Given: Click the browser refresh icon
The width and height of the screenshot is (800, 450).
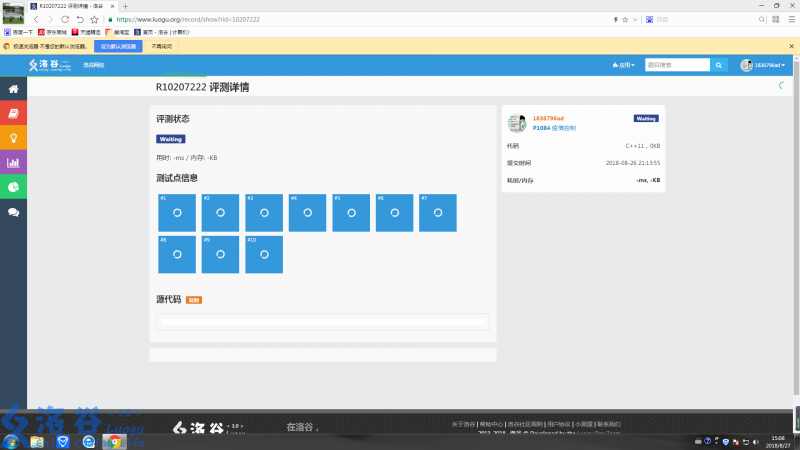Looking at the screenshot, I should (x=65, y=19).
